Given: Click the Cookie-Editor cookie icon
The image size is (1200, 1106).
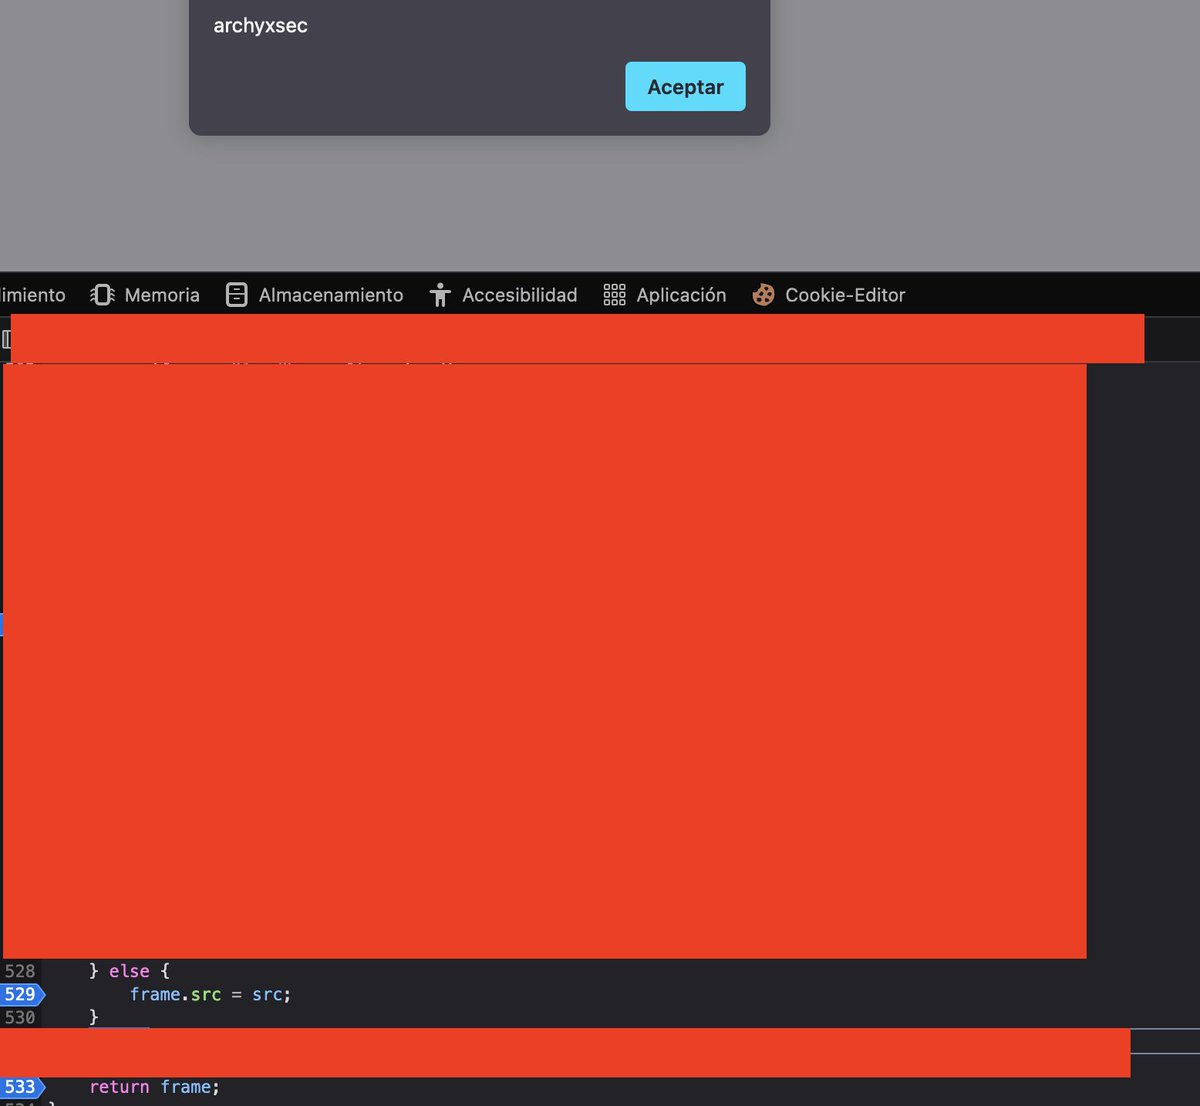Looking at the screenshot, I should pyautogui.click(x=763, y=295).
